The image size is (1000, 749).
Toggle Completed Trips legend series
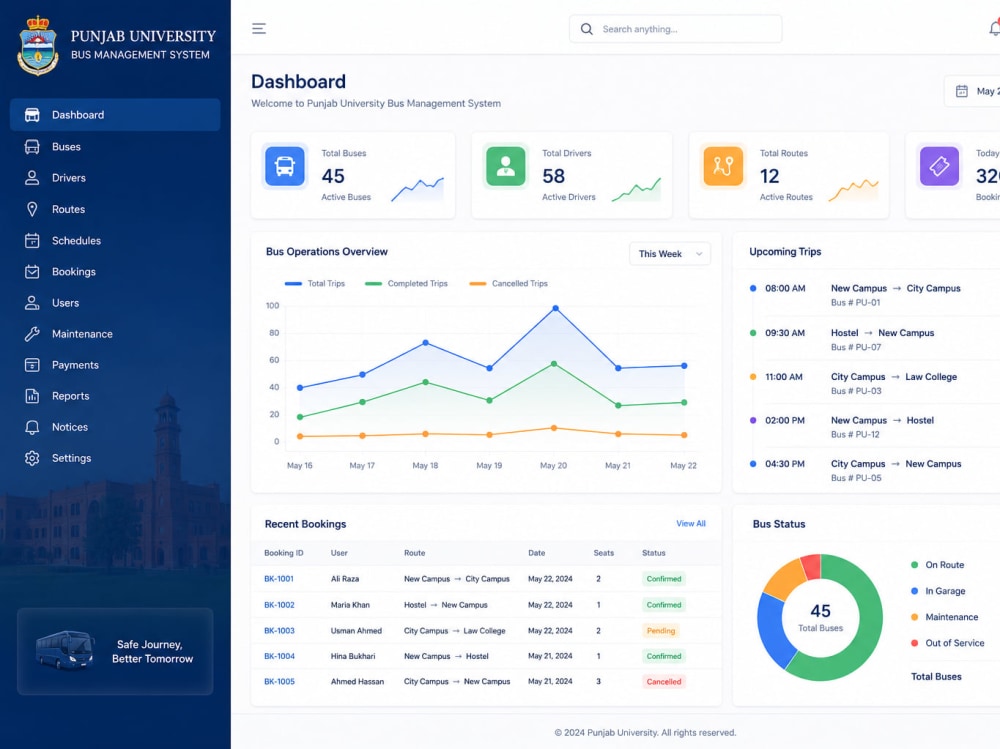(406, 284)
